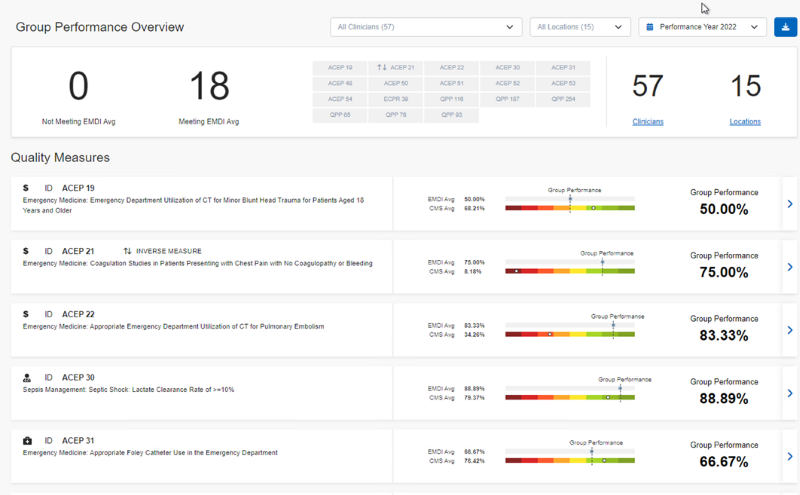Open the Locations link
Screen dimensions: 800x495
[745, 122]
